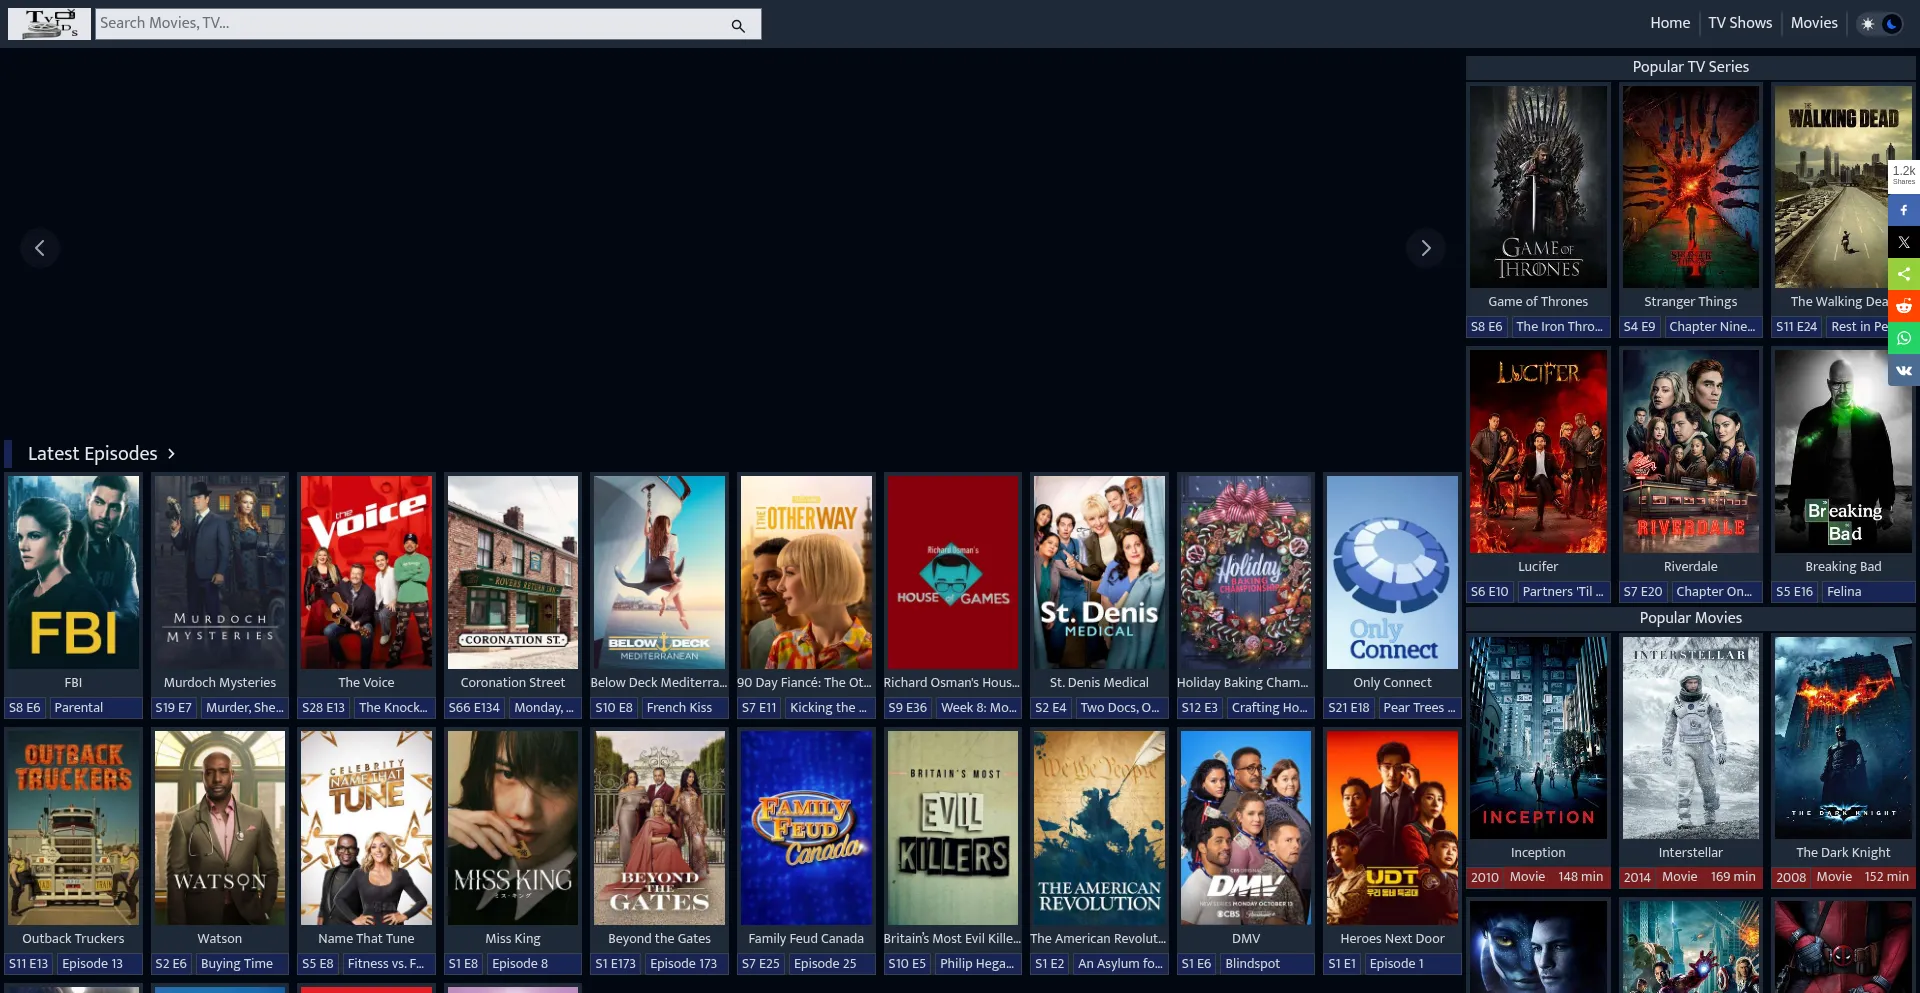
Task: Open the Family Feud Canada poster
Action: [806, 828]
